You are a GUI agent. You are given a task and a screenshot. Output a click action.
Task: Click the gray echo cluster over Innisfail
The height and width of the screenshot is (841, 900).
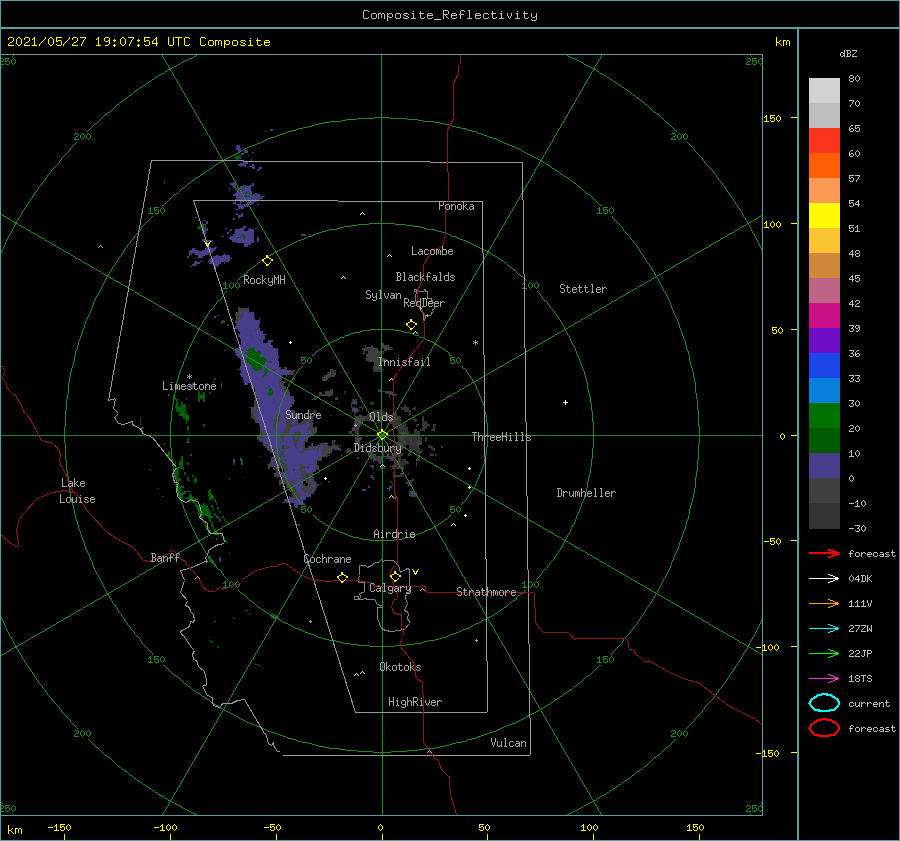click(x=376, y=356)
